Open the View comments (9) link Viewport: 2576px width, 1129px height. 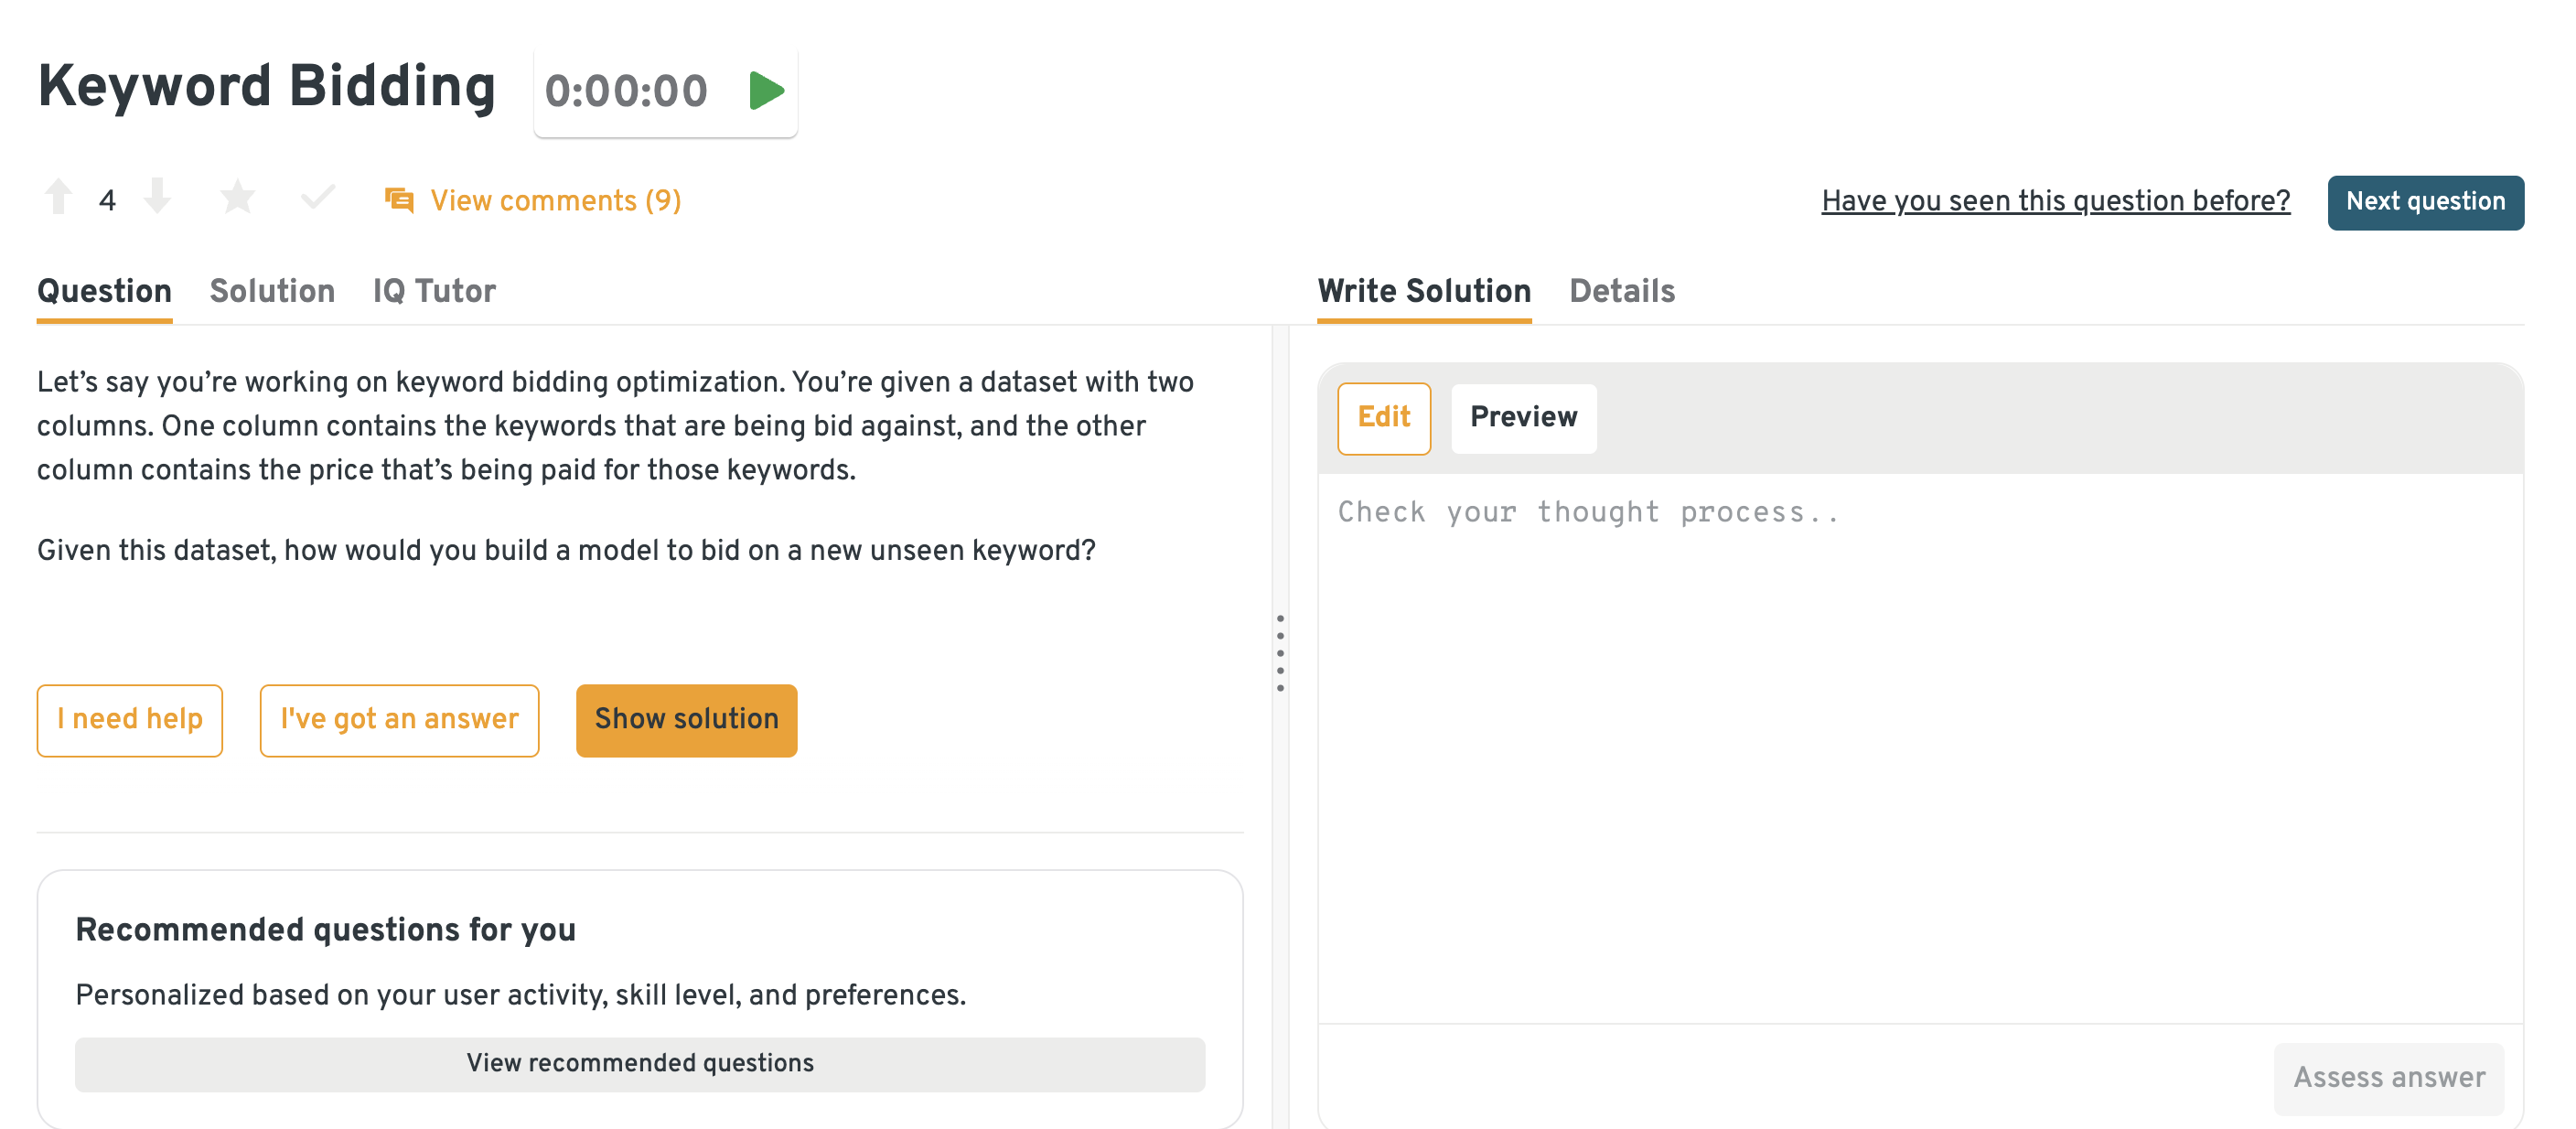555,201
